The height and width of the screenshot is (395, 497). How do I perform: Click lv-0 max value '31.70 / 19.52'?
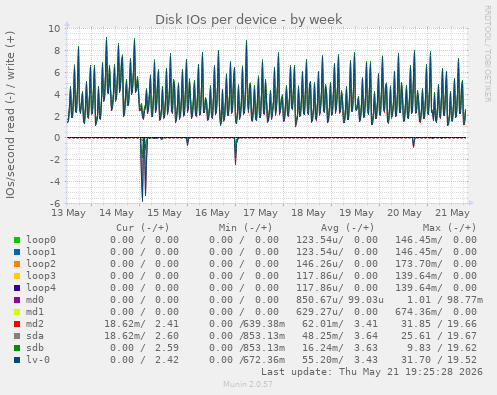(439, 360)
